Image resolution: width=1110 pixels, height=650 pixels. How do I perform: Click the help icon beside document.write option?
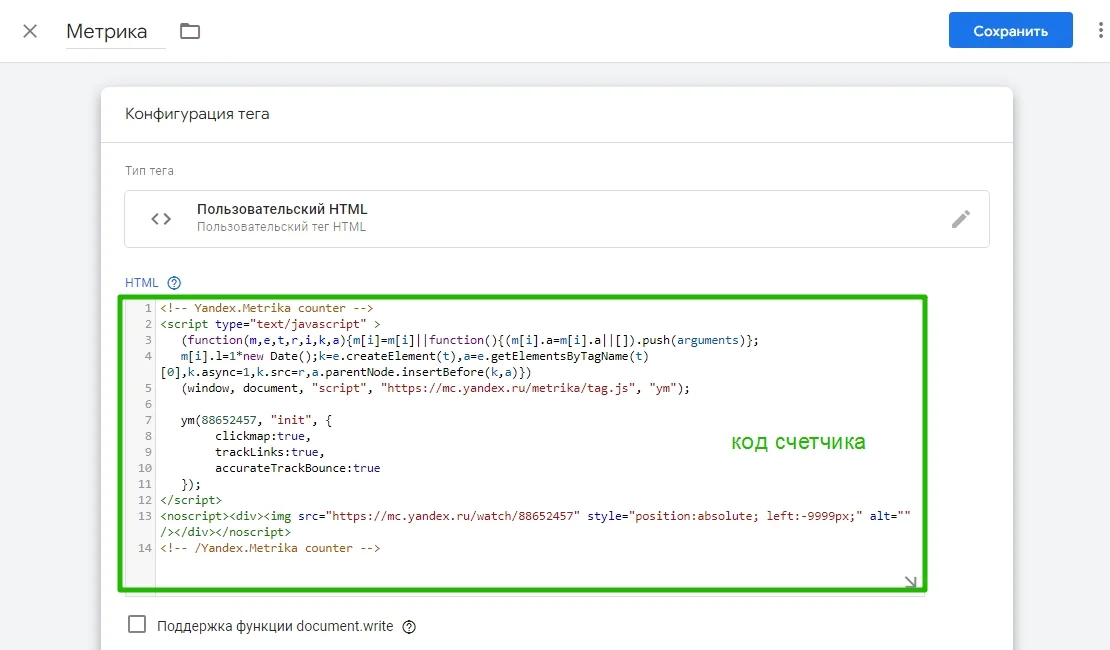tap(408, 627)
